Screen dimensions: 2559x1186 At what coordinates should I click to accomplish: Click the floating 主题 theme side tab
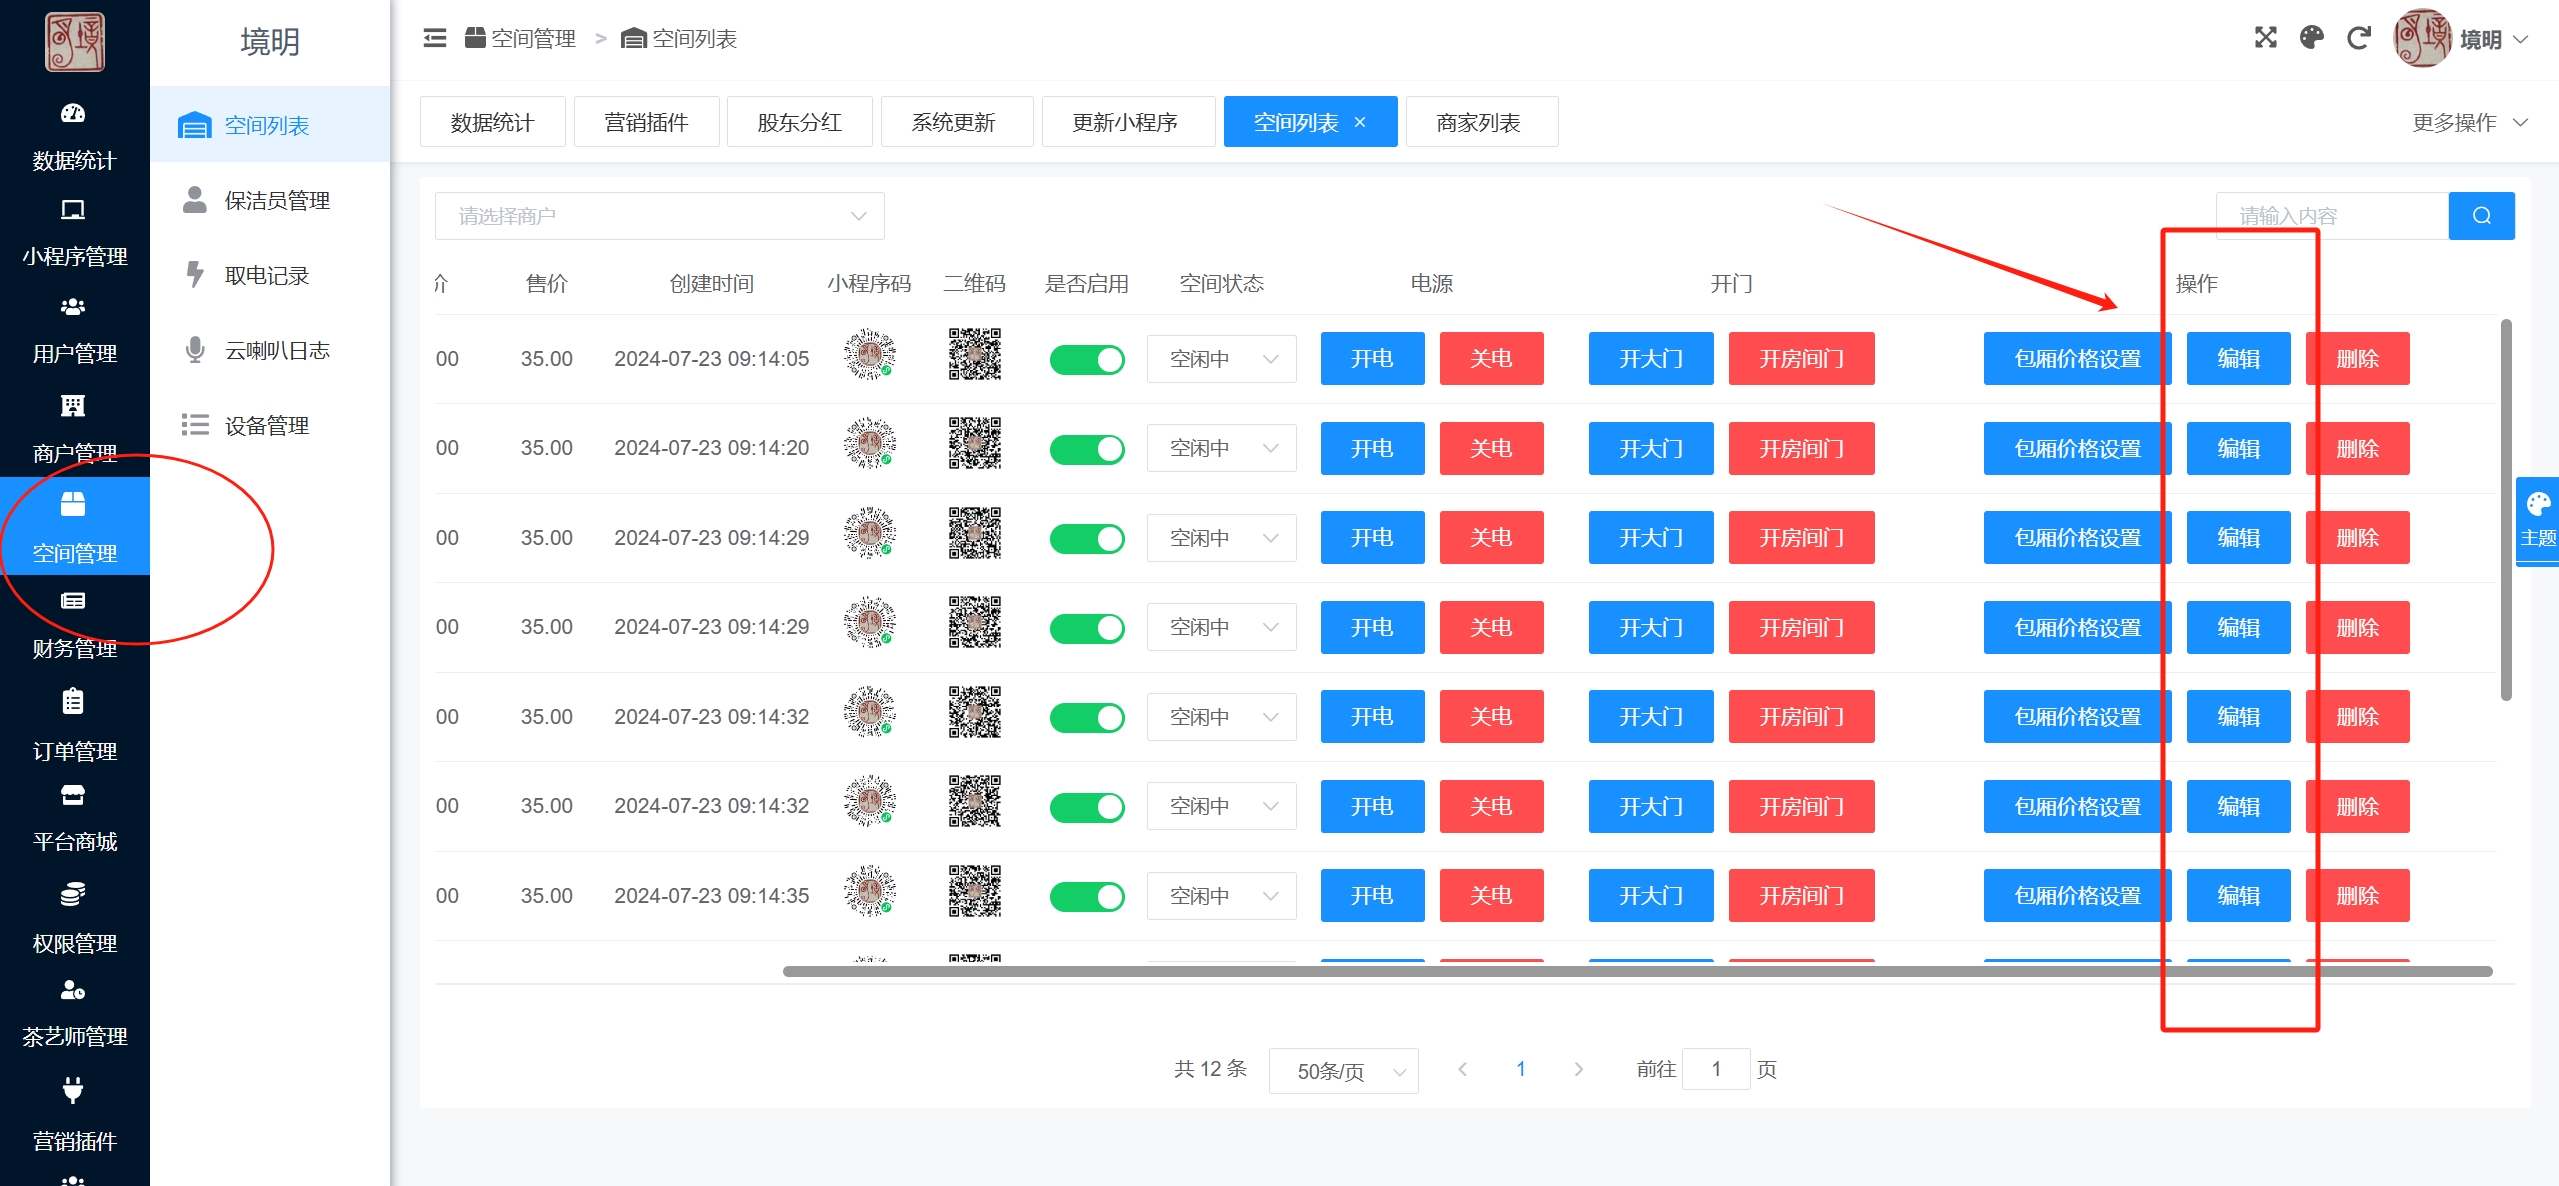coord(2537,520)
